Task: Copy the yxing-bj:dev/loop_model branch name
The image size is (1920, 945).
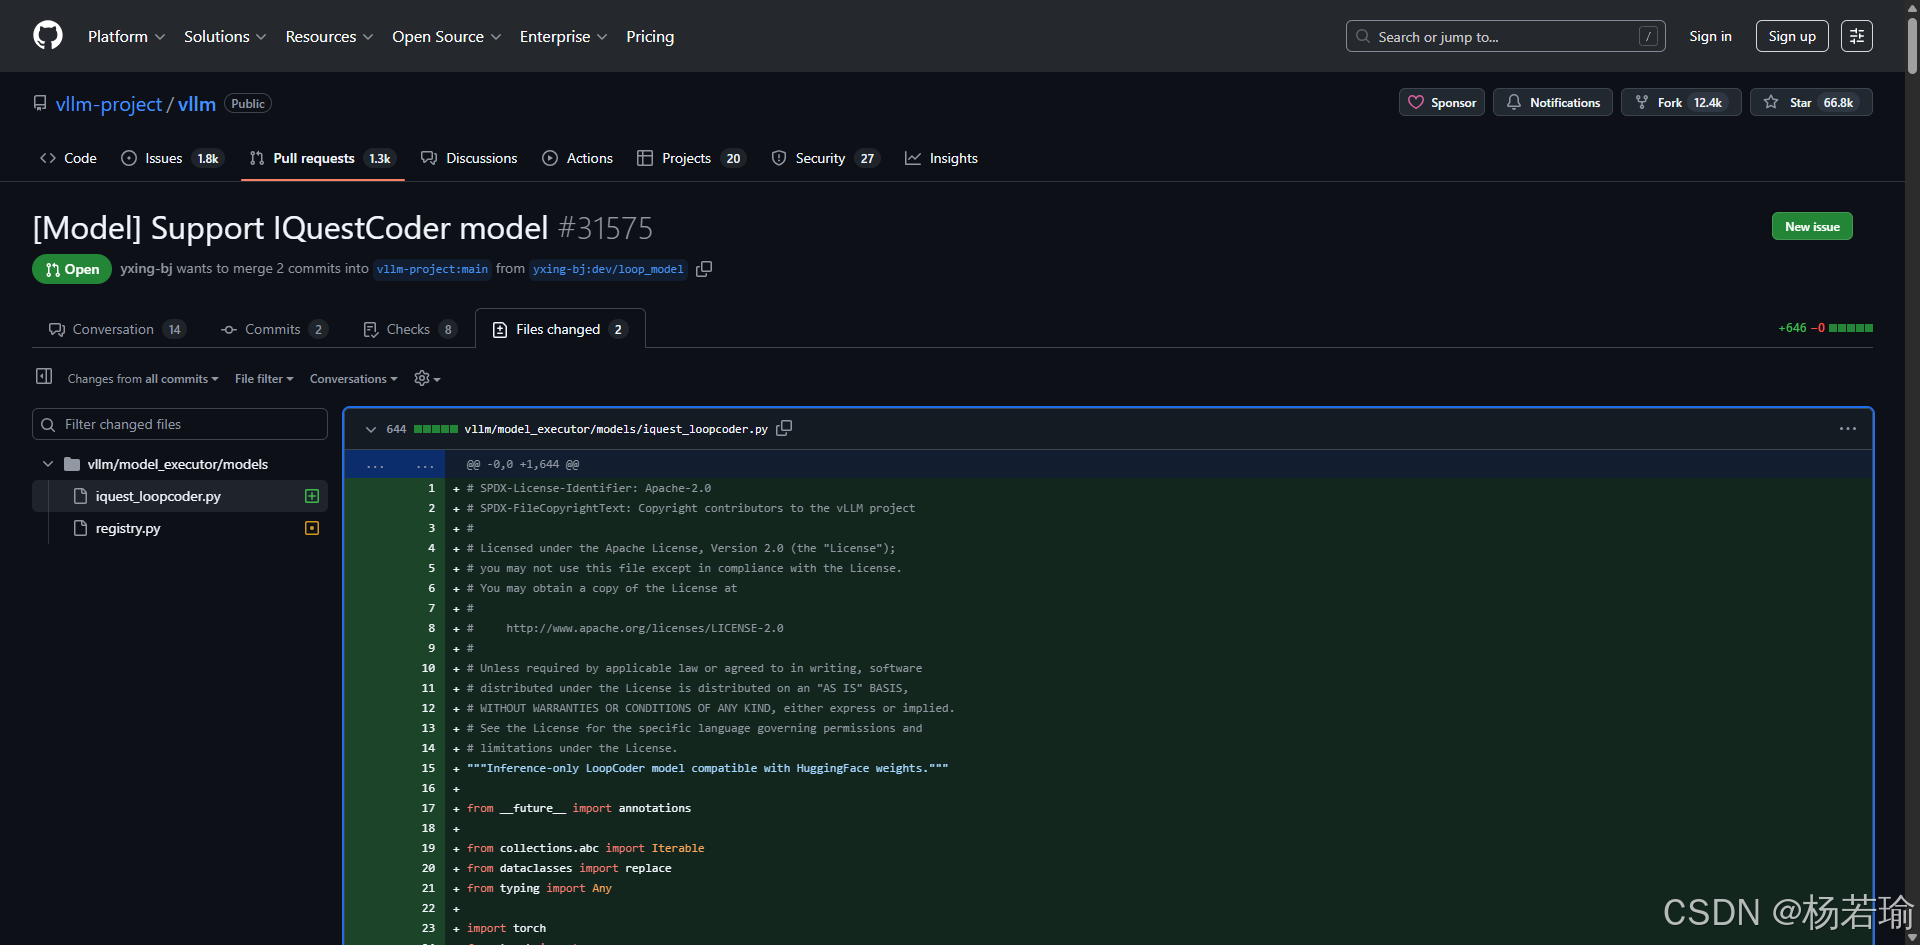Action: [x=704, y=269]
